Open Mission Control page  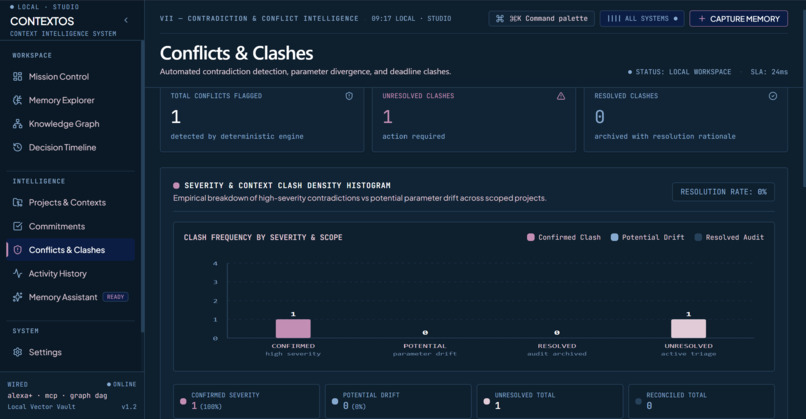point(70,77)
